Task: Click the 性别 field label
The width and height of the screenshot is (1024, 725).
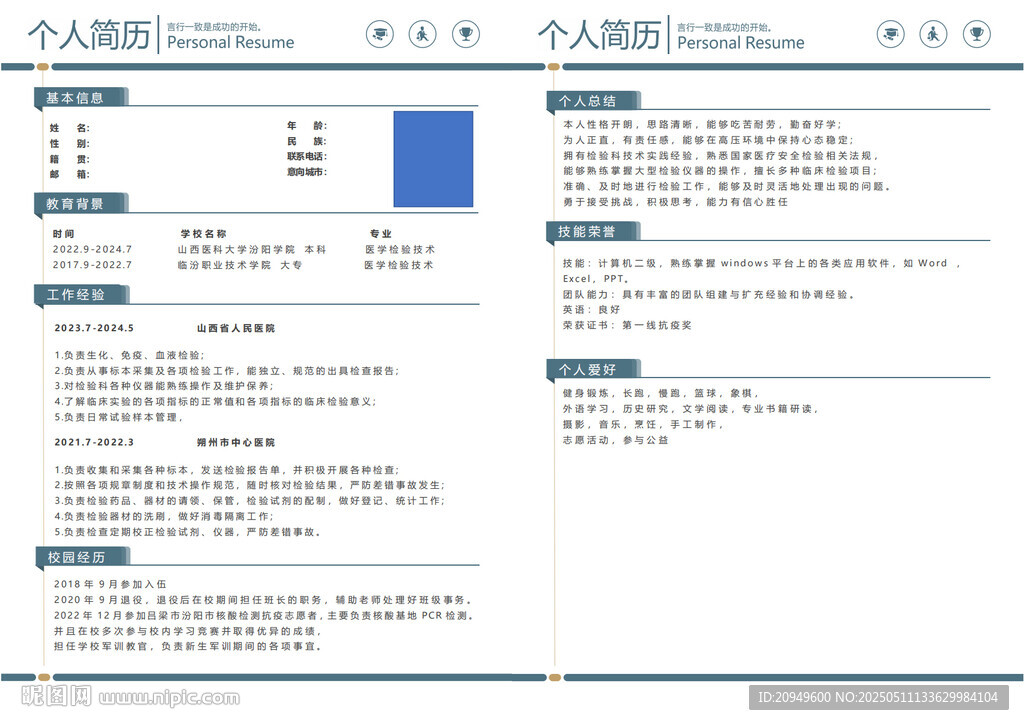Action: pos(70,144)
